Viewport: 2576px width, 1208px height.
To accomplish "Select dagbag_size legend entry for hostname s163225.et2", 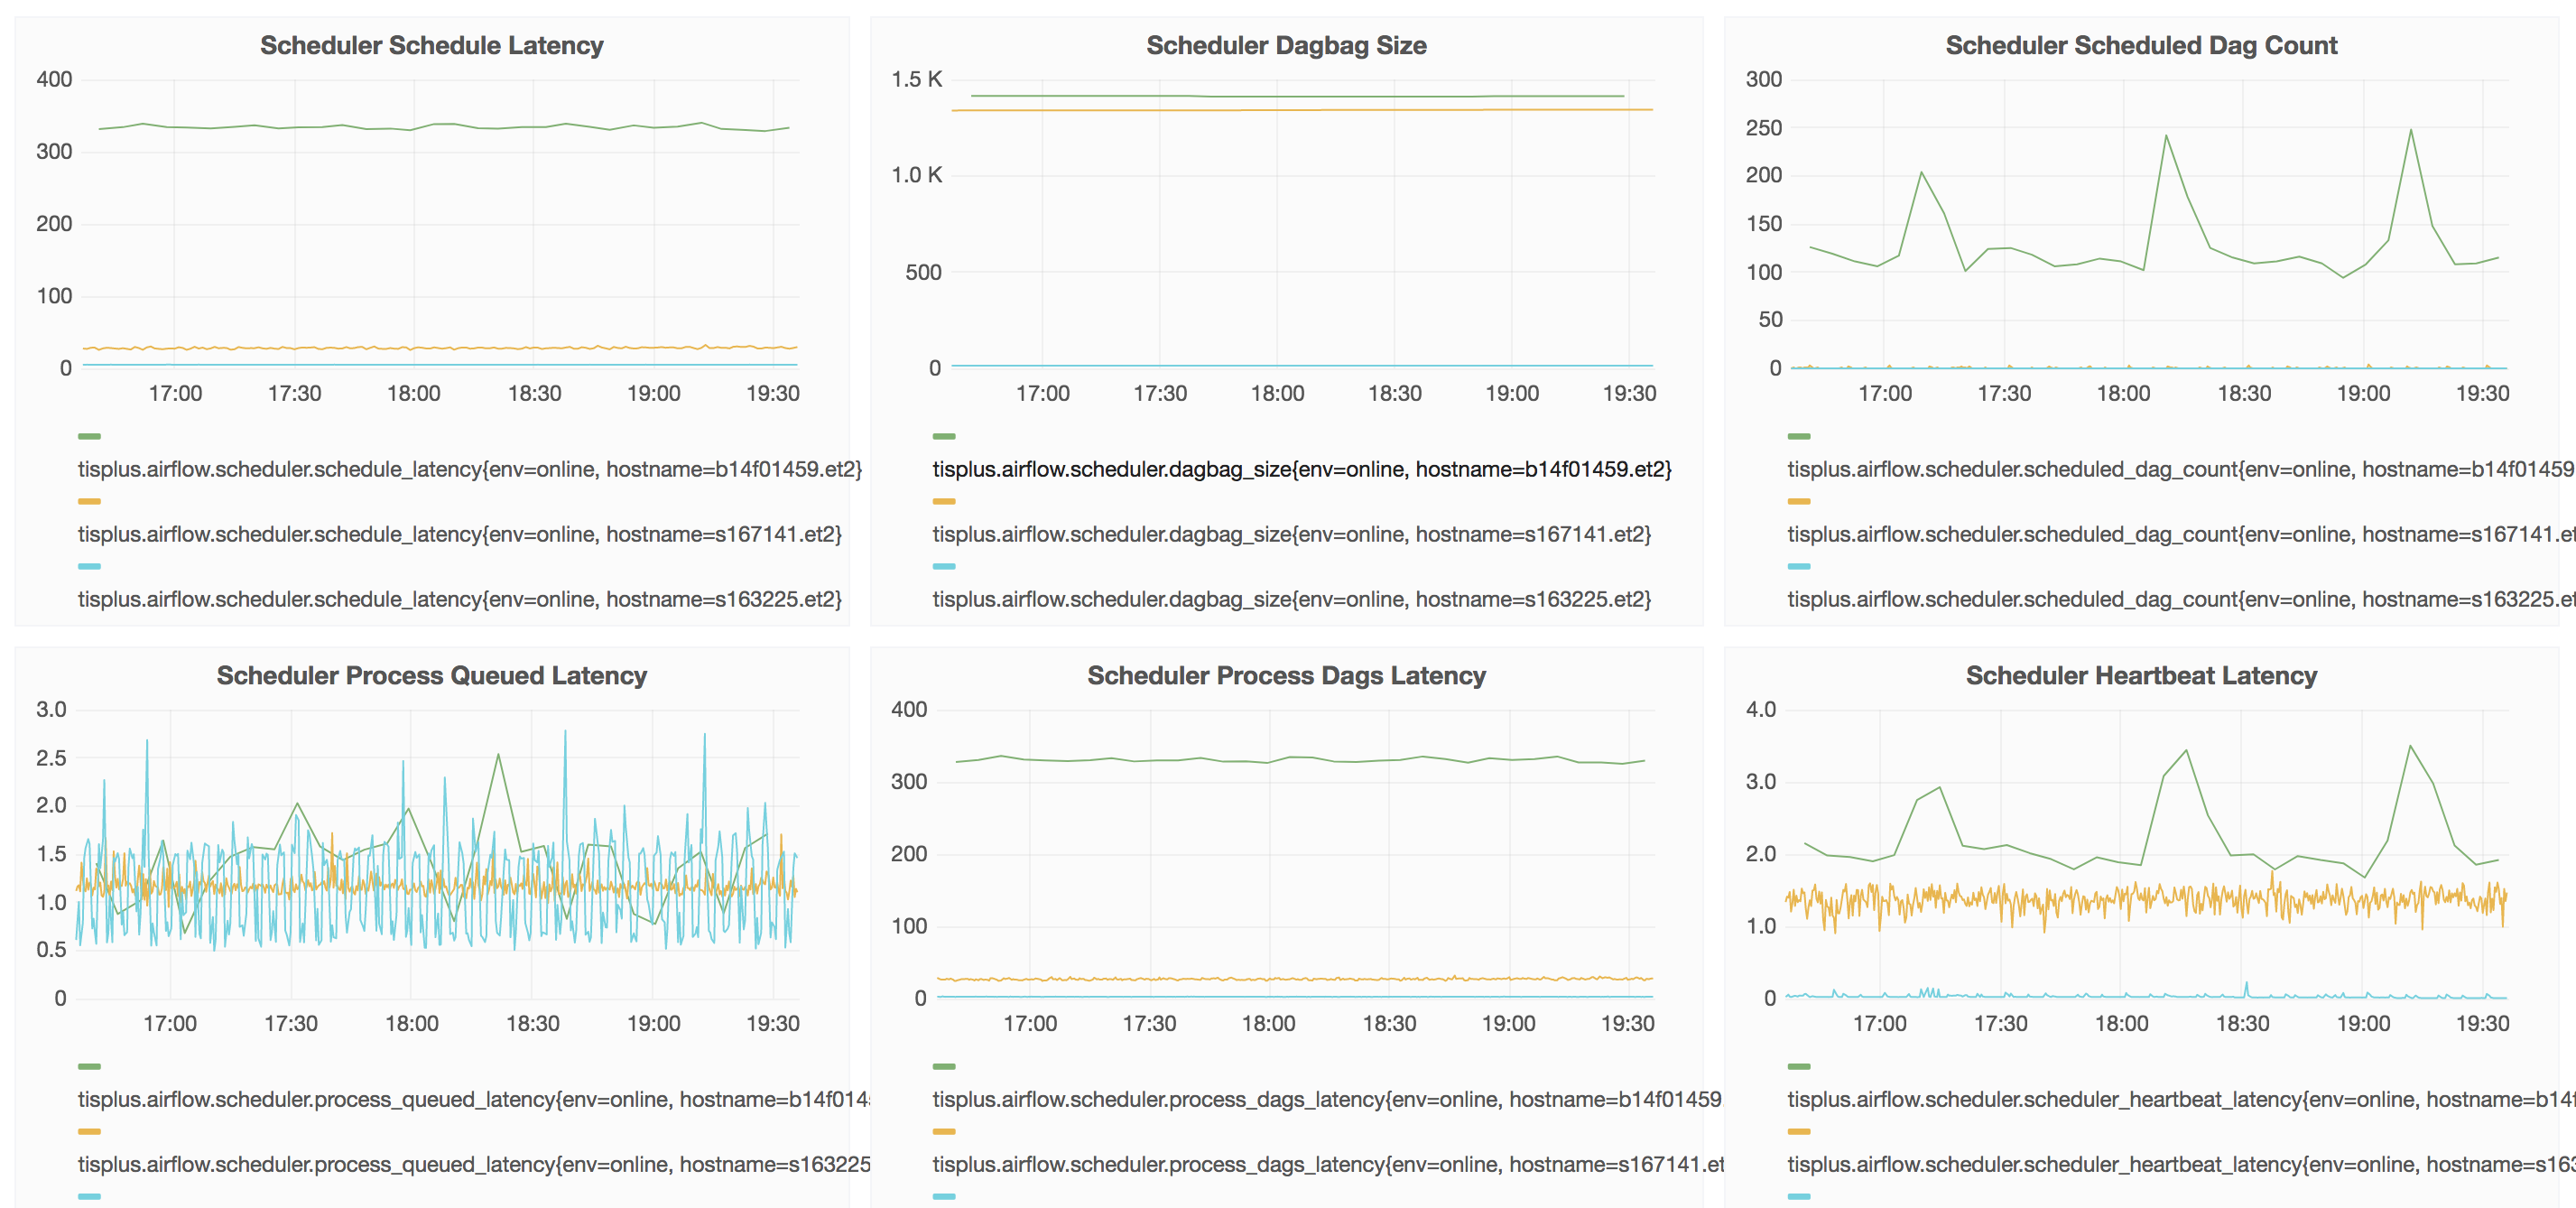I will (1292, 599).
